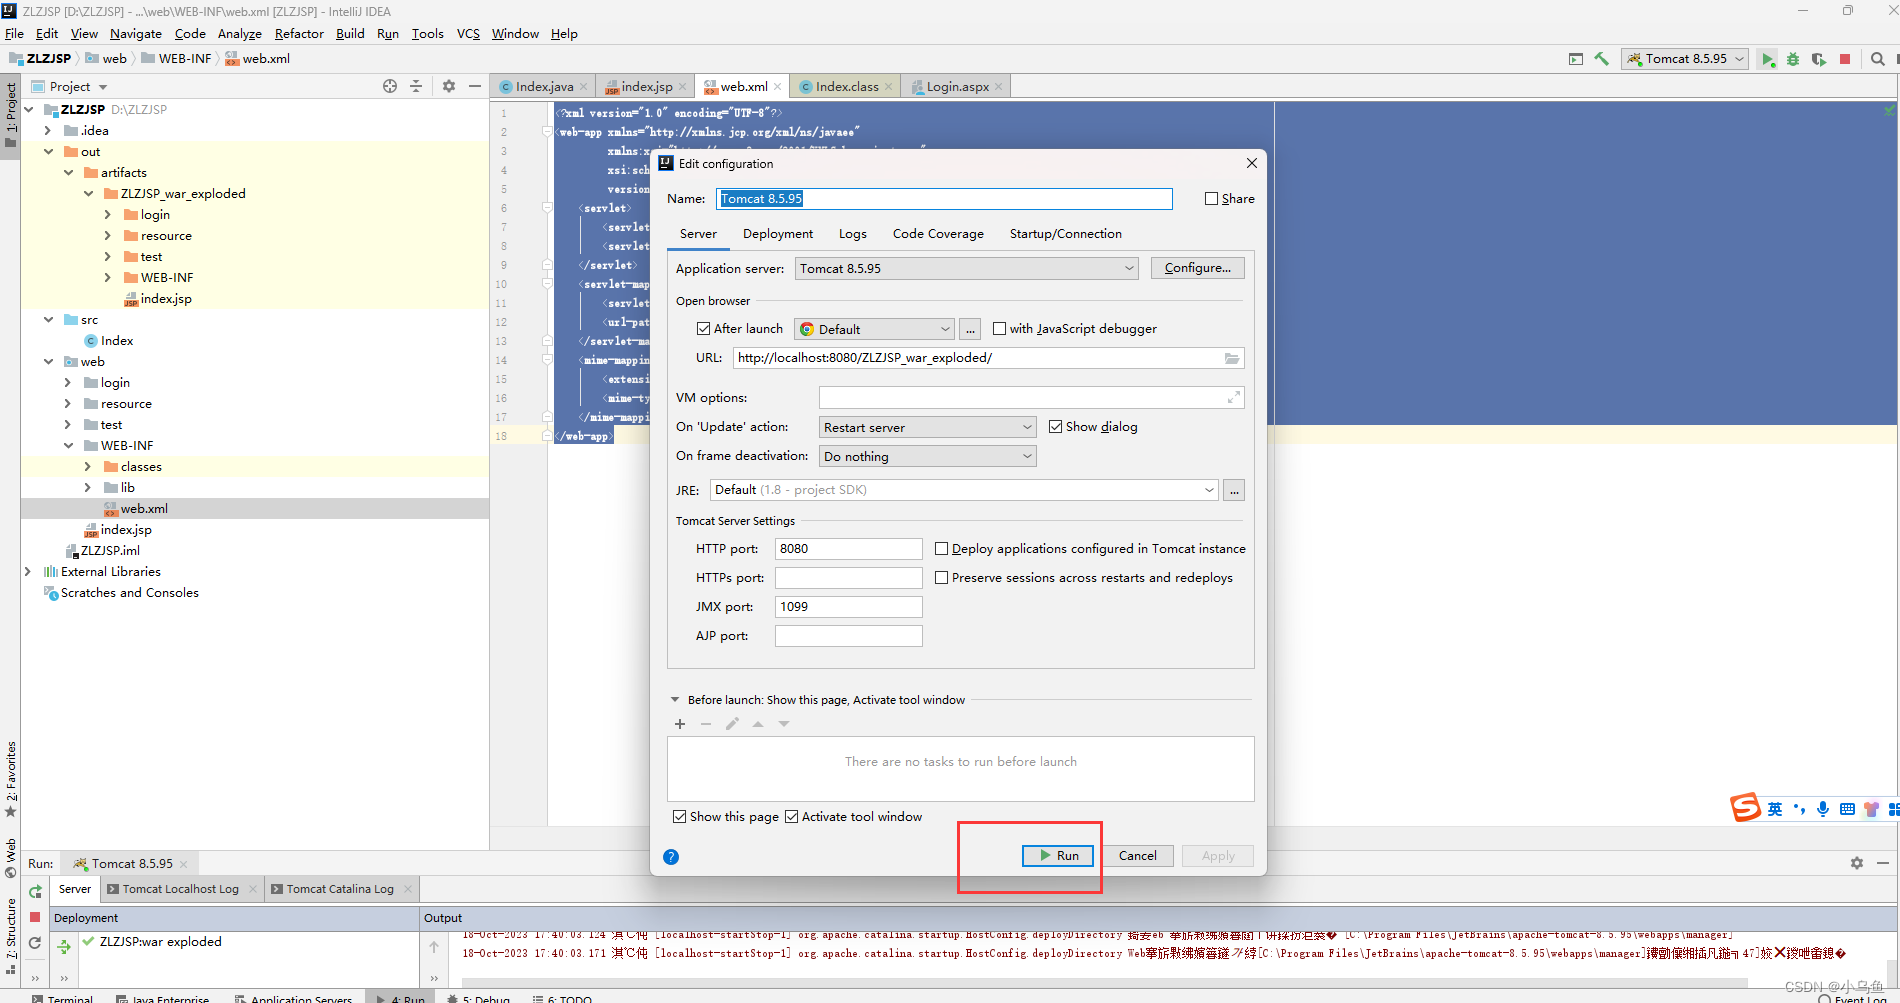Expand the classes folder under WEB-INF
This screenshot has width=1900, height=1003.
88,467
